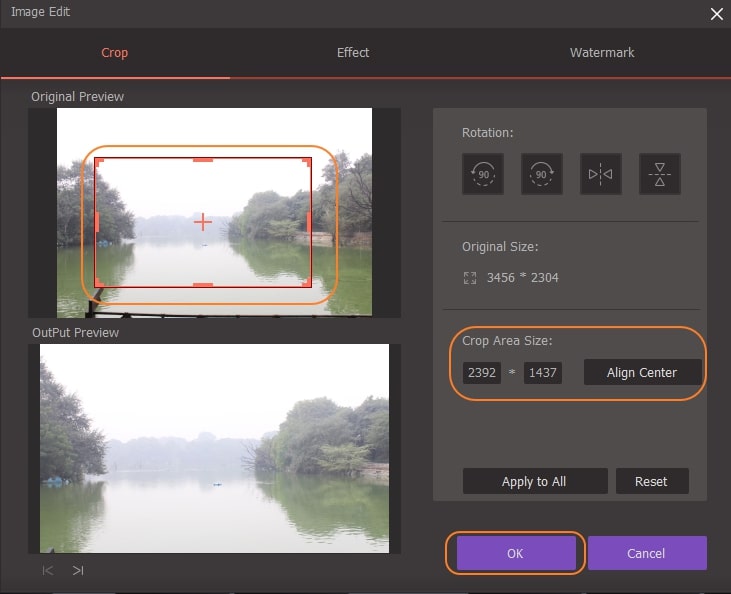Flip the image horizontally
The image size is (731, 594).
[600, 174]
